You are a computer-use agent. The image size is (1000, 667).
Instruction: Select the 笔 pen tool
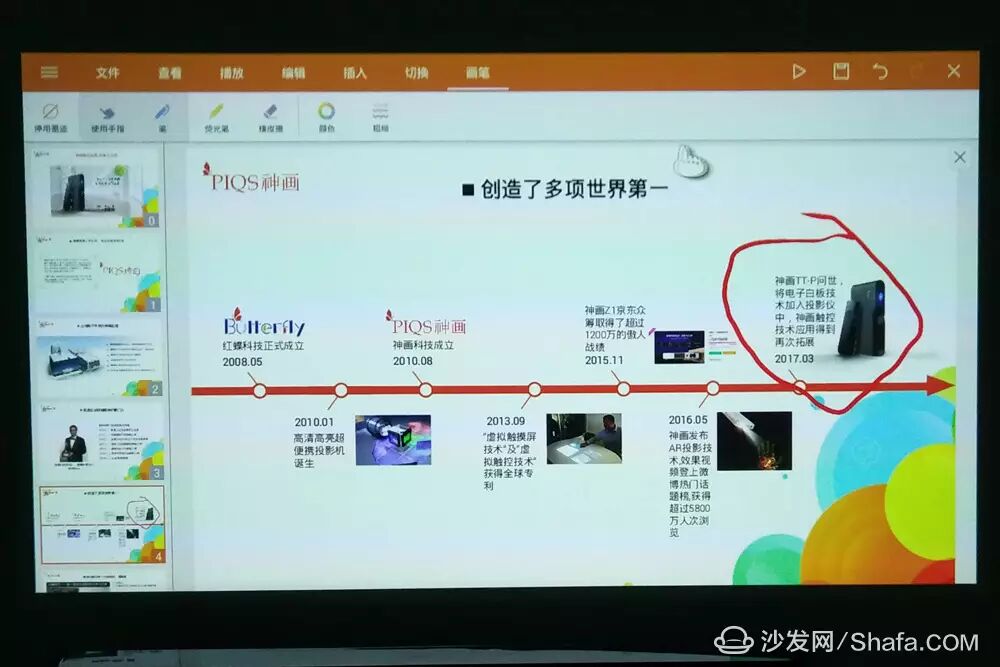click(x=162, y=118)
